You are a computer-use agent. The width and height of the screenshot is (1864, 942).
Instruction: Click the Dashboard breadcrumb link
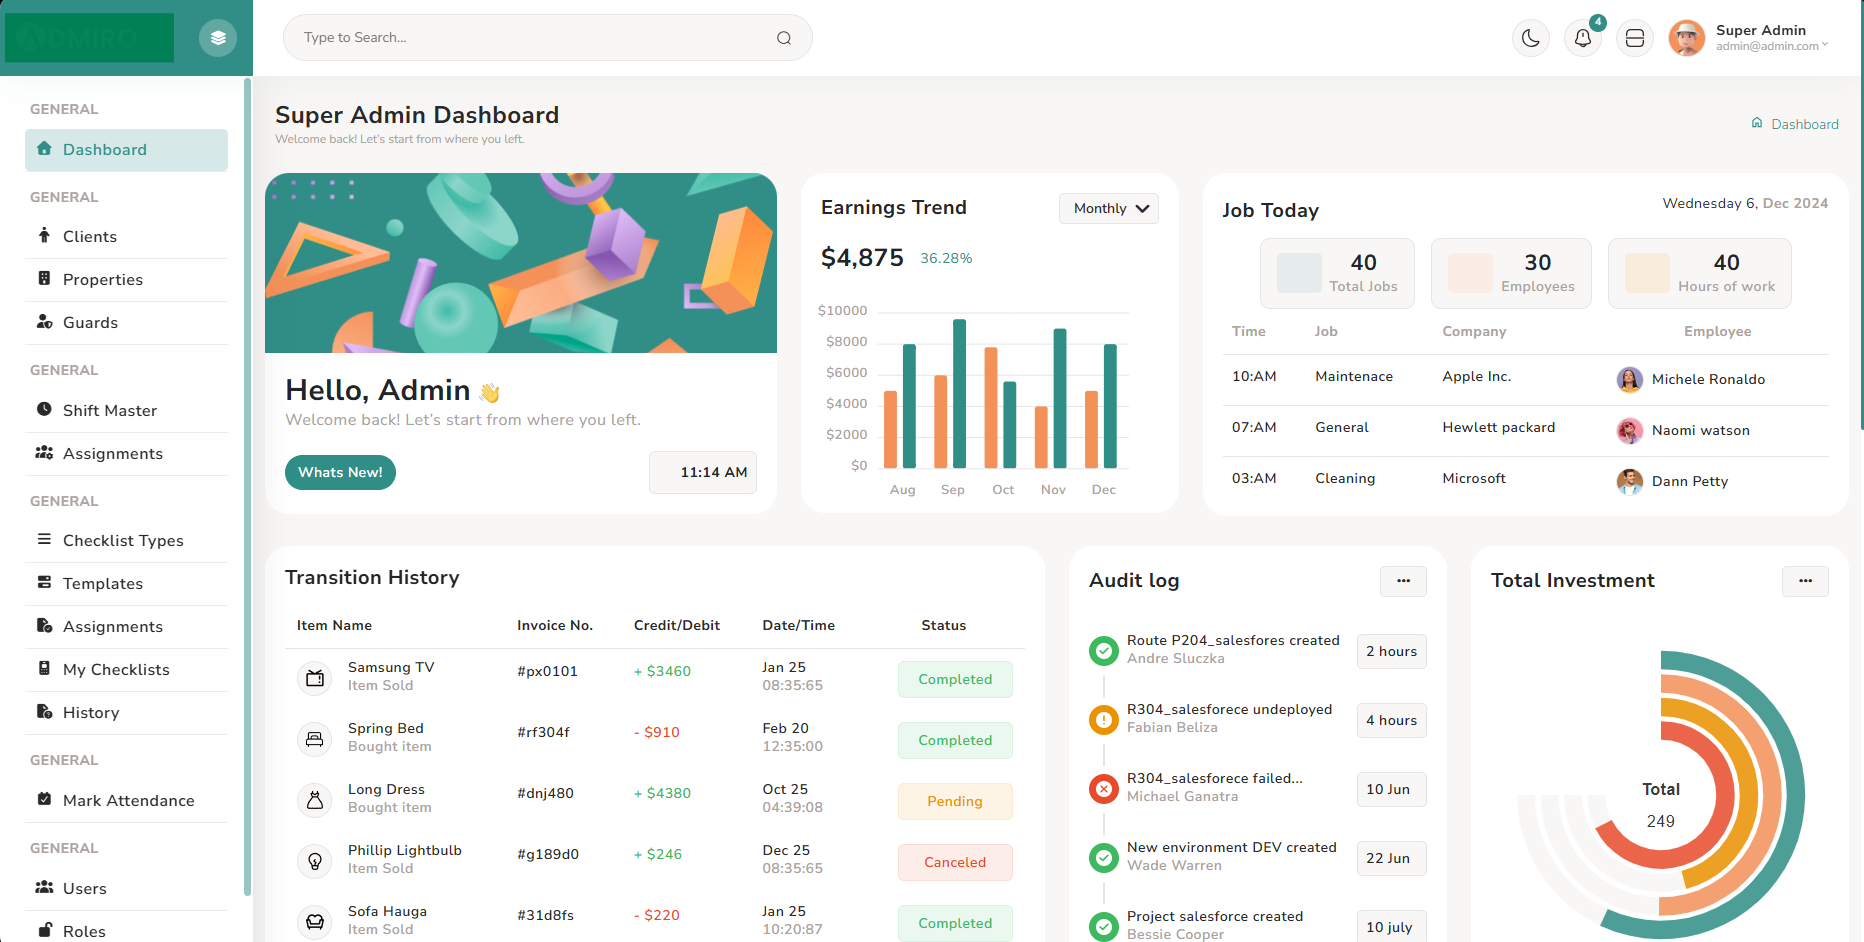(1804, 124)
